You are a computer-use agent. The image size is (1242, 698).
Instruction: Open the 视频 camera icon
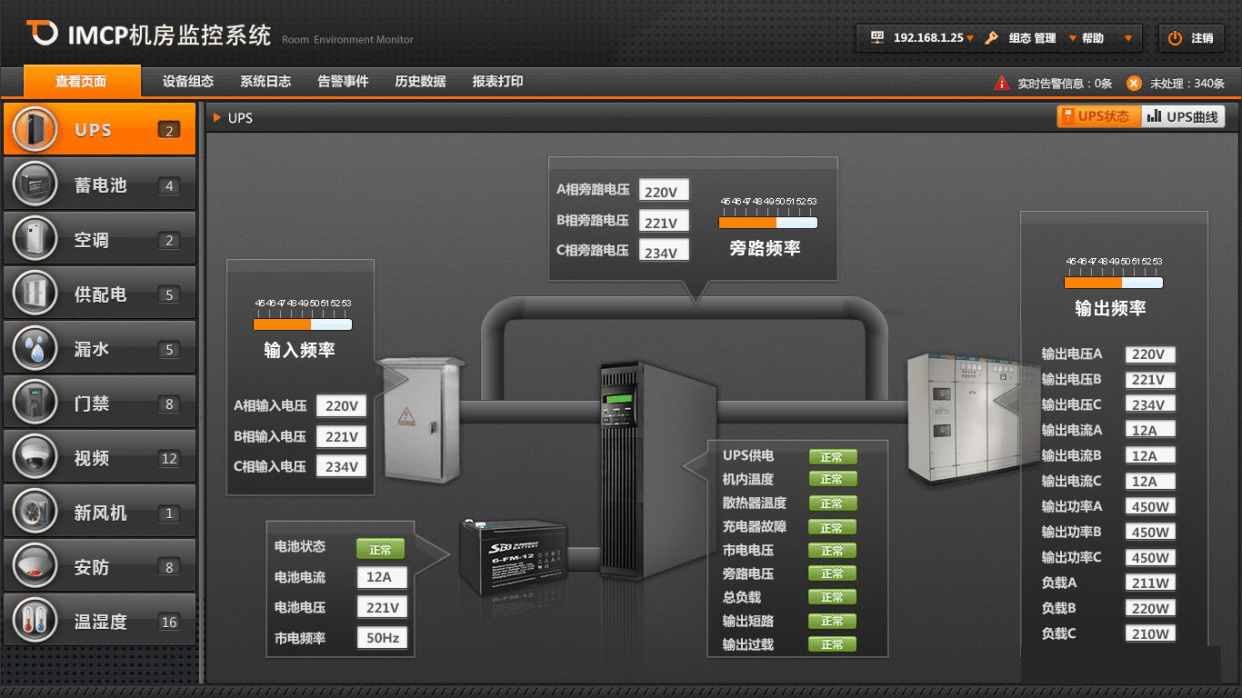[x=35, y=458]
